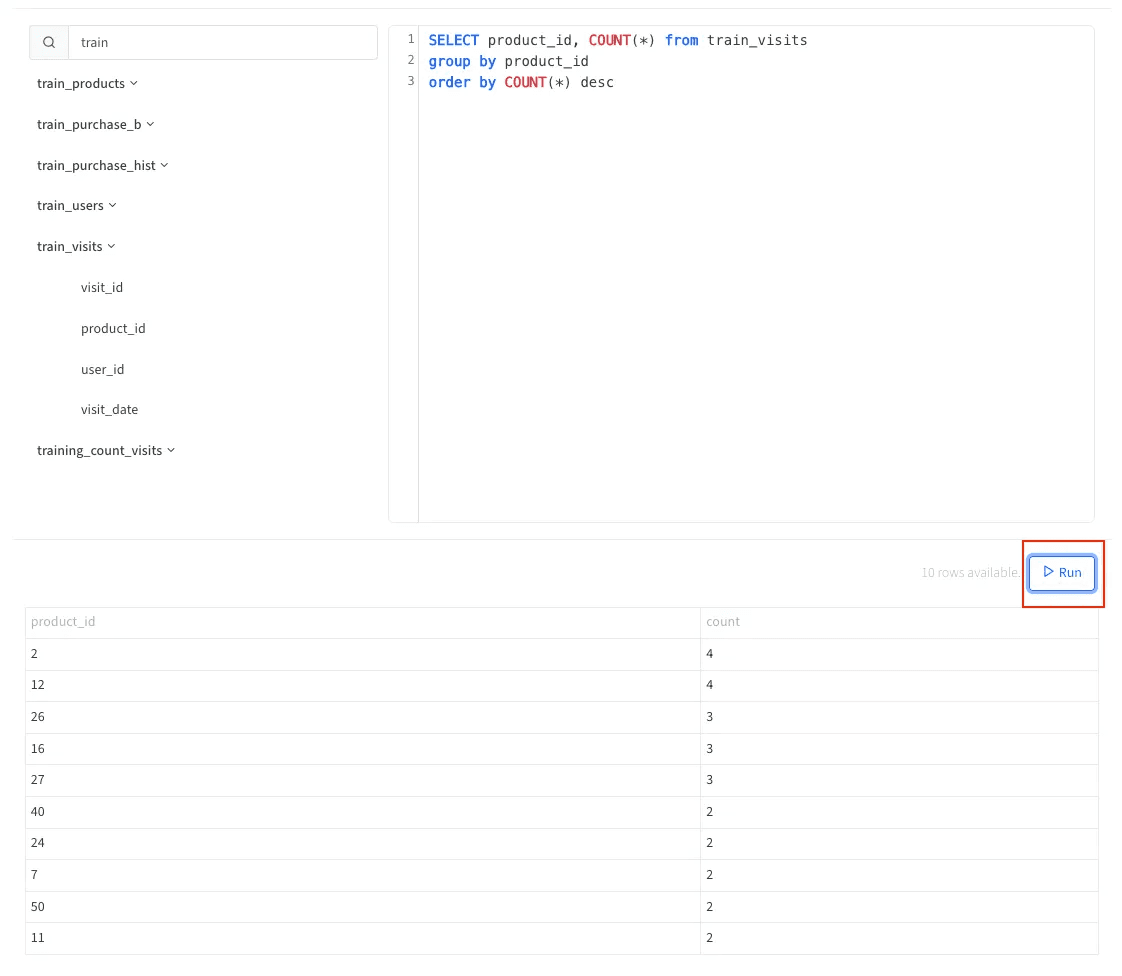Expand the train_products table chevron

[134, 83]
